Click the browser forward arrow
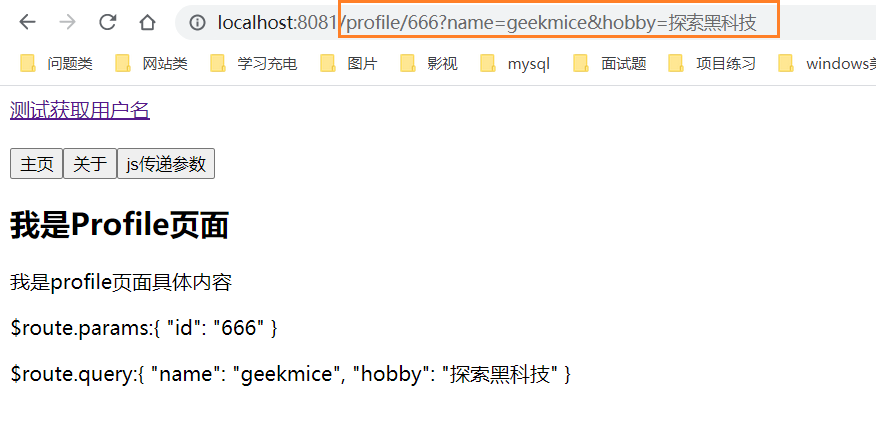The image size is (876, 445). 67,22
